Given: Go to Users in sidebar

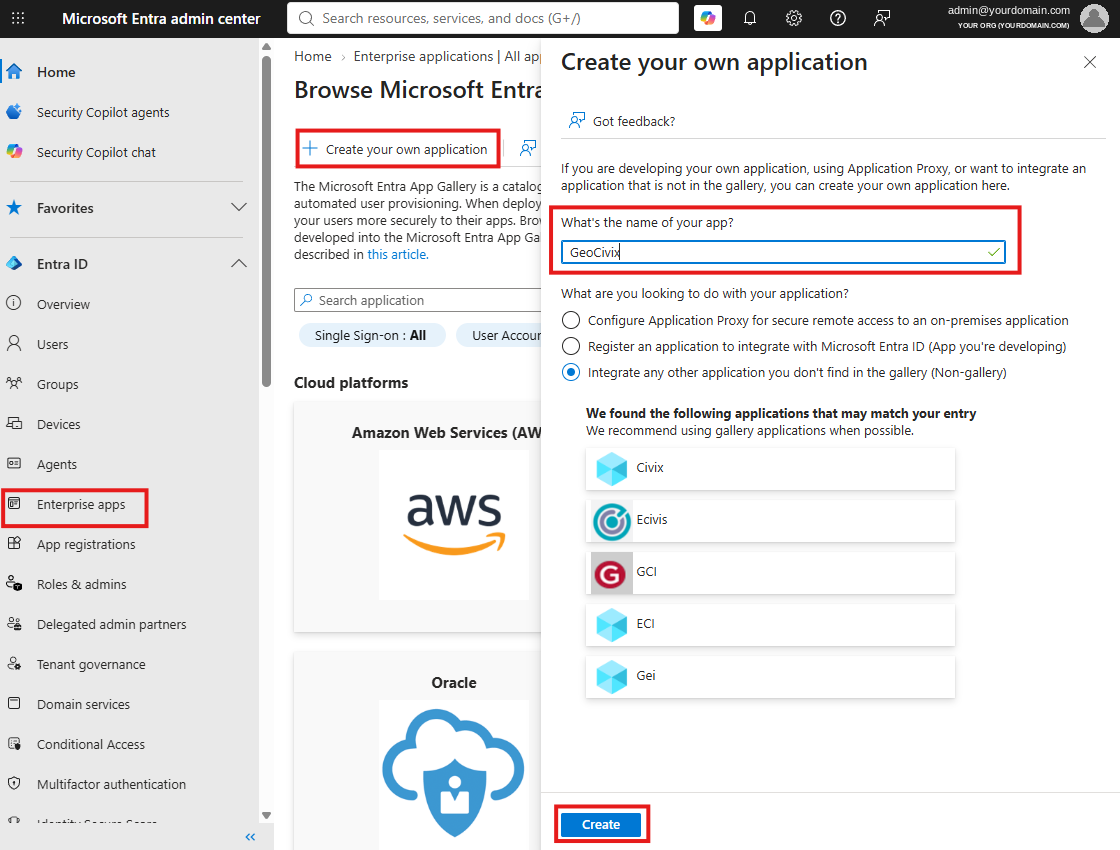Looking at the screenshot, I should [x=53, y=344].
